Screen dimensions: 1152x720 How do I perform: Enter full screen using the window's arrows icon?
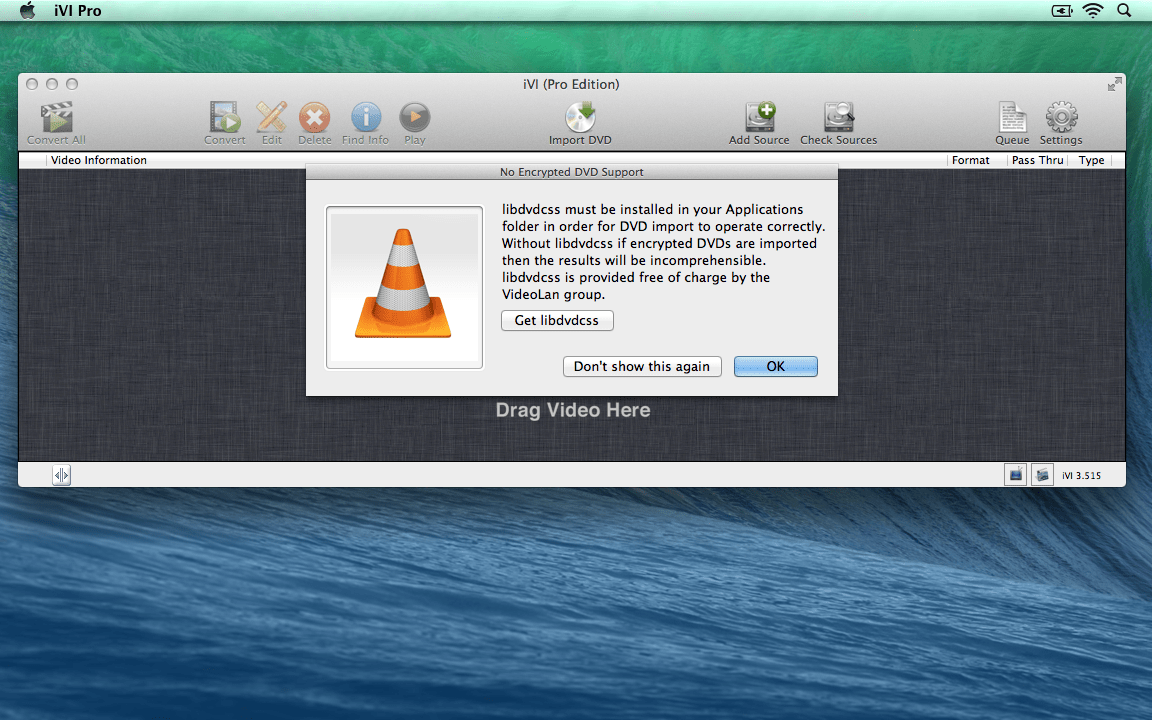tap(1115, 84)
